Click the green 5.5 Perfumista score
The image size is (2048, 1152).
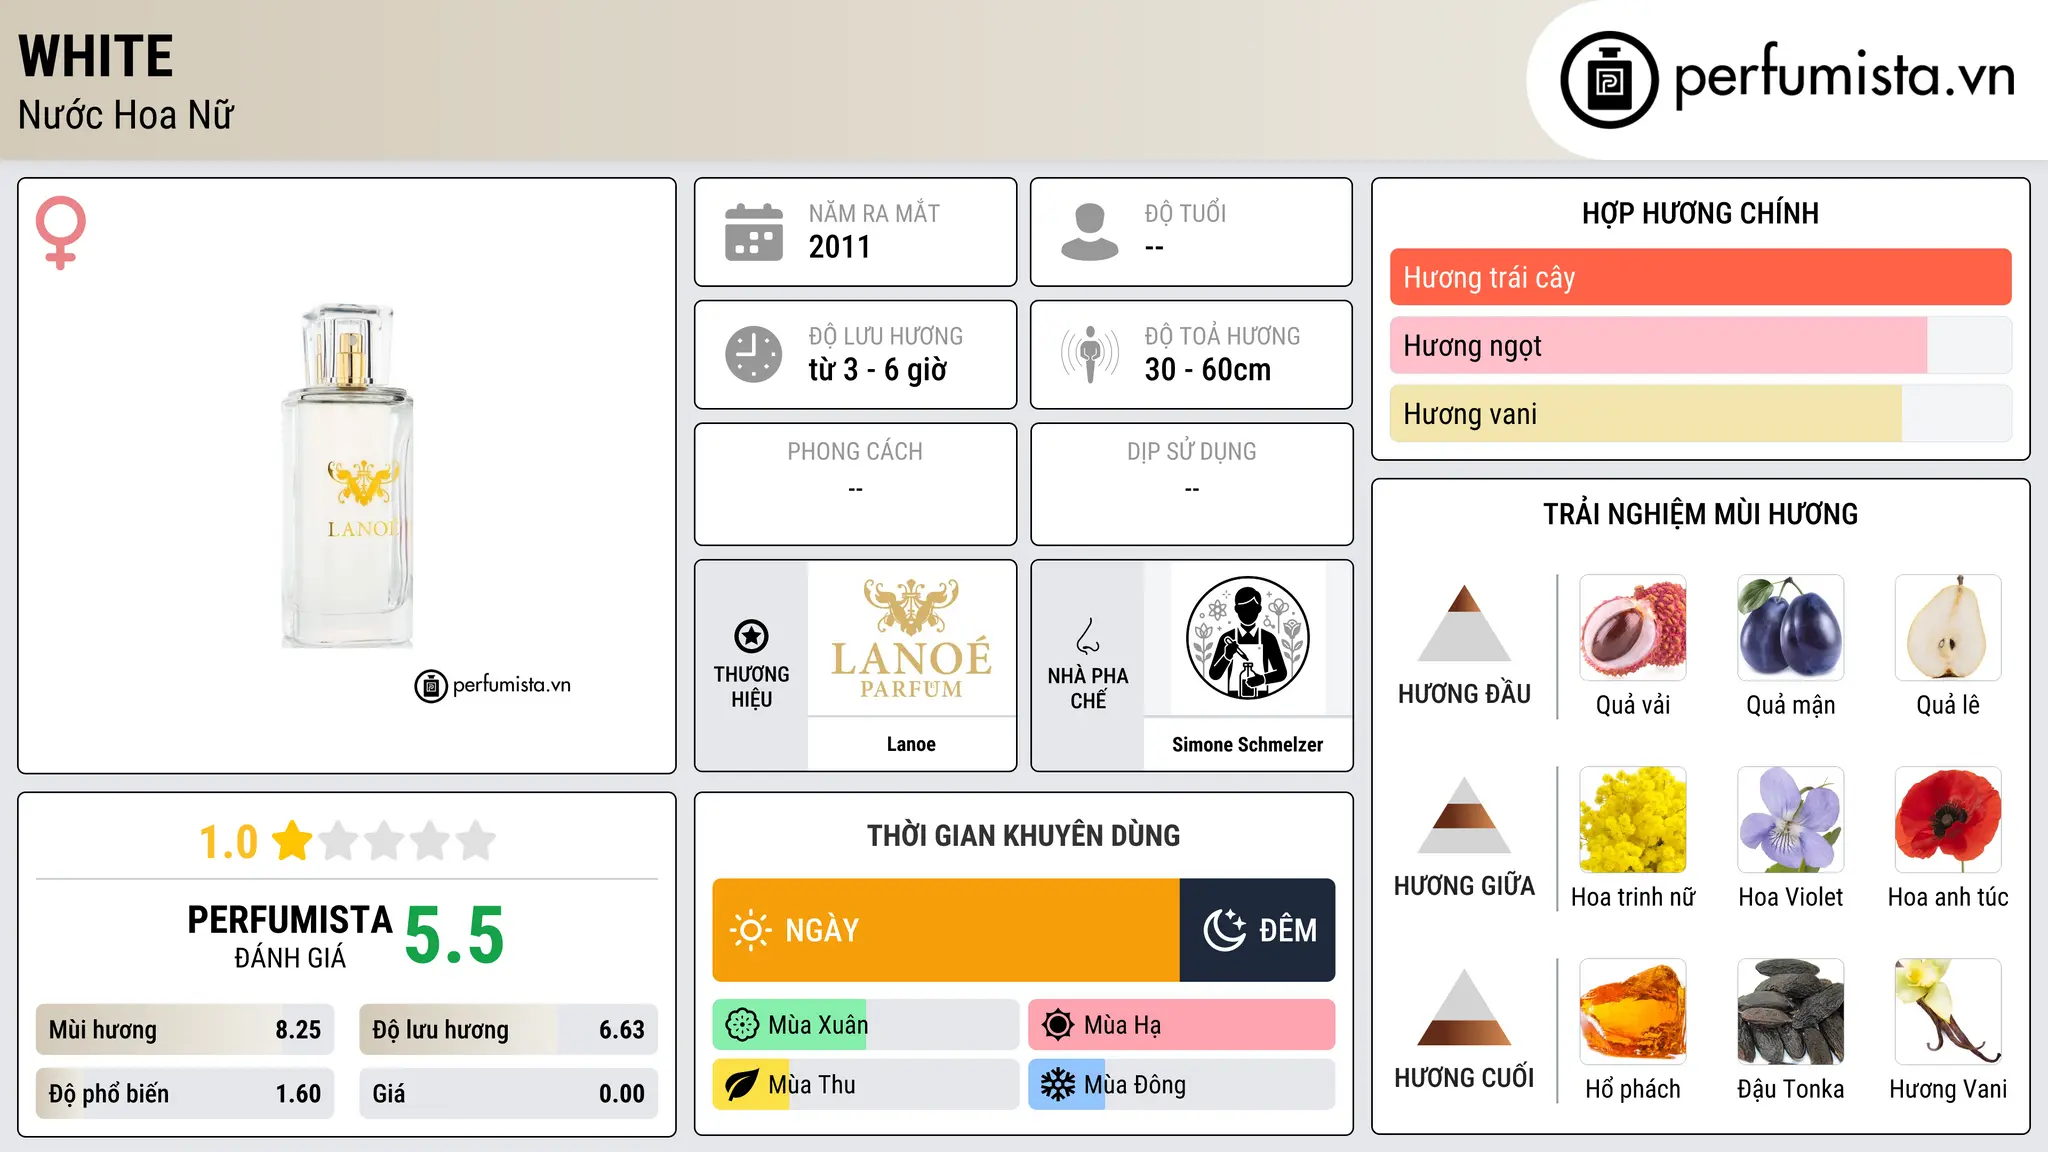pyautogui.click(x=455, y=935)
